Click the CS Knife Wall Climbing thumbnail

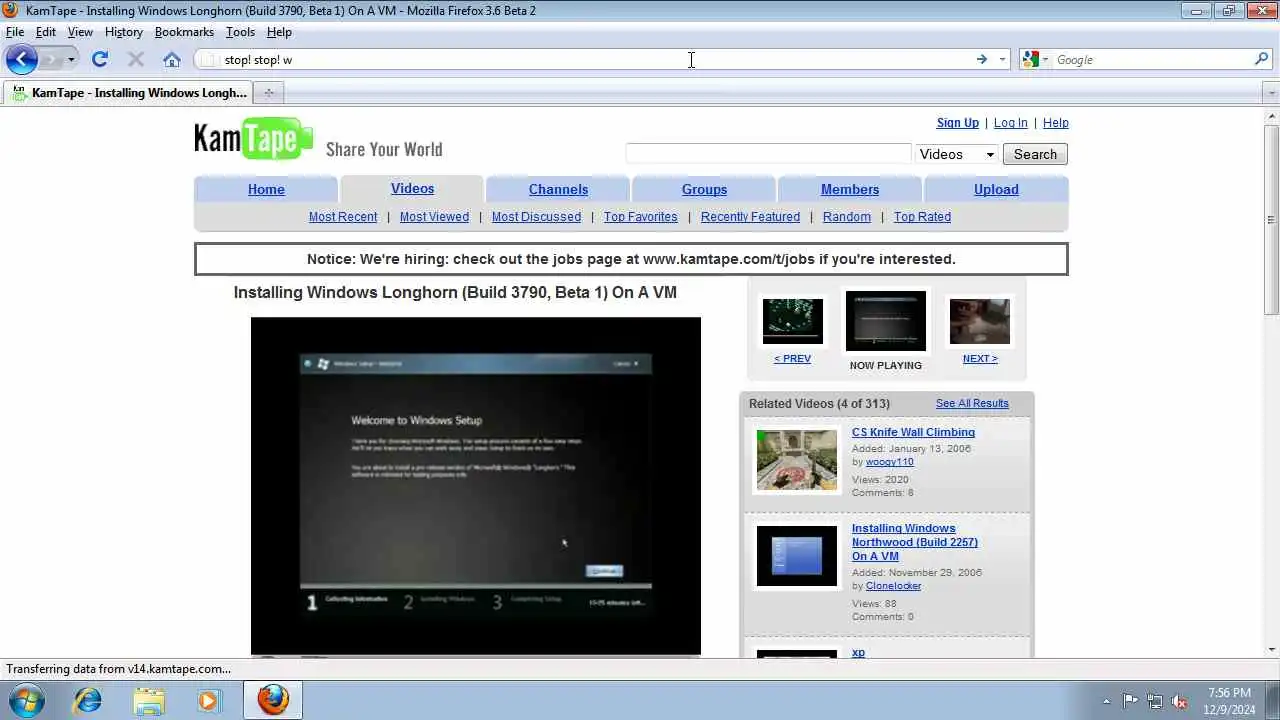[x=797, y=460]
